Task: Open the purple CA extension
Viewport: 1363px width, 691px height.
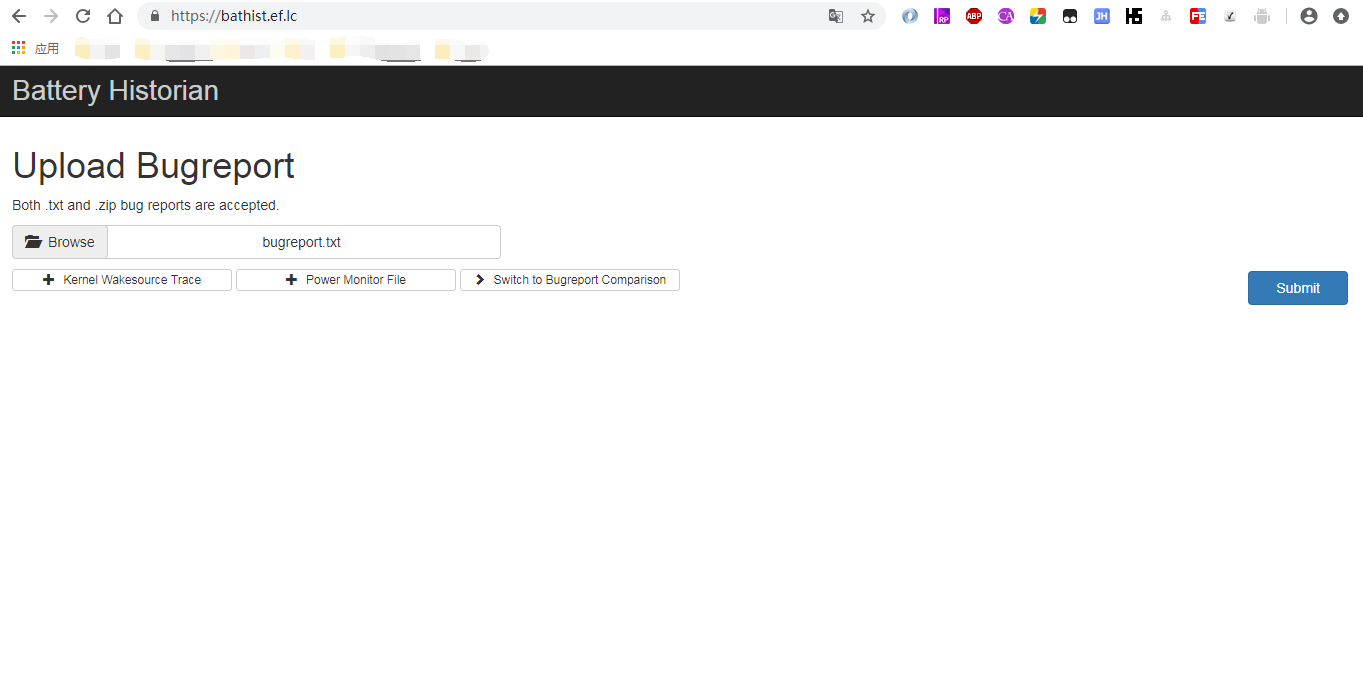Action: (1006, 16)
